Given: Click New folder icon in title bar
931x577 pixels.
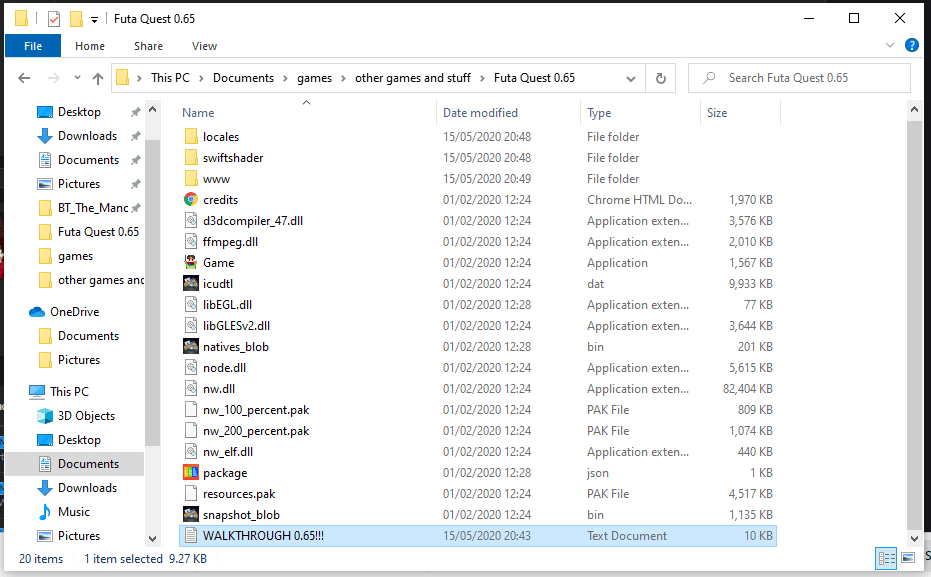Looking at the screenshot, I should pos(76,19).
